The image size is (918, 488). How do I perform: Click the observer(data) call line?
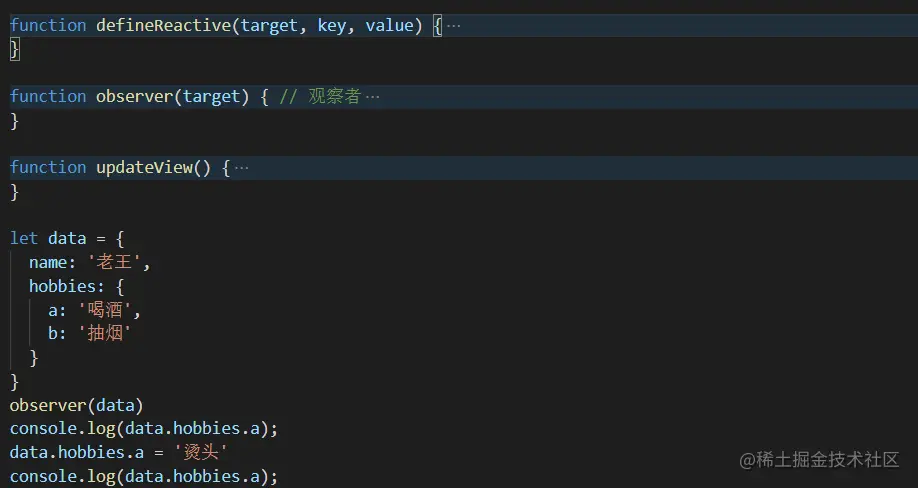click(76, 405)
